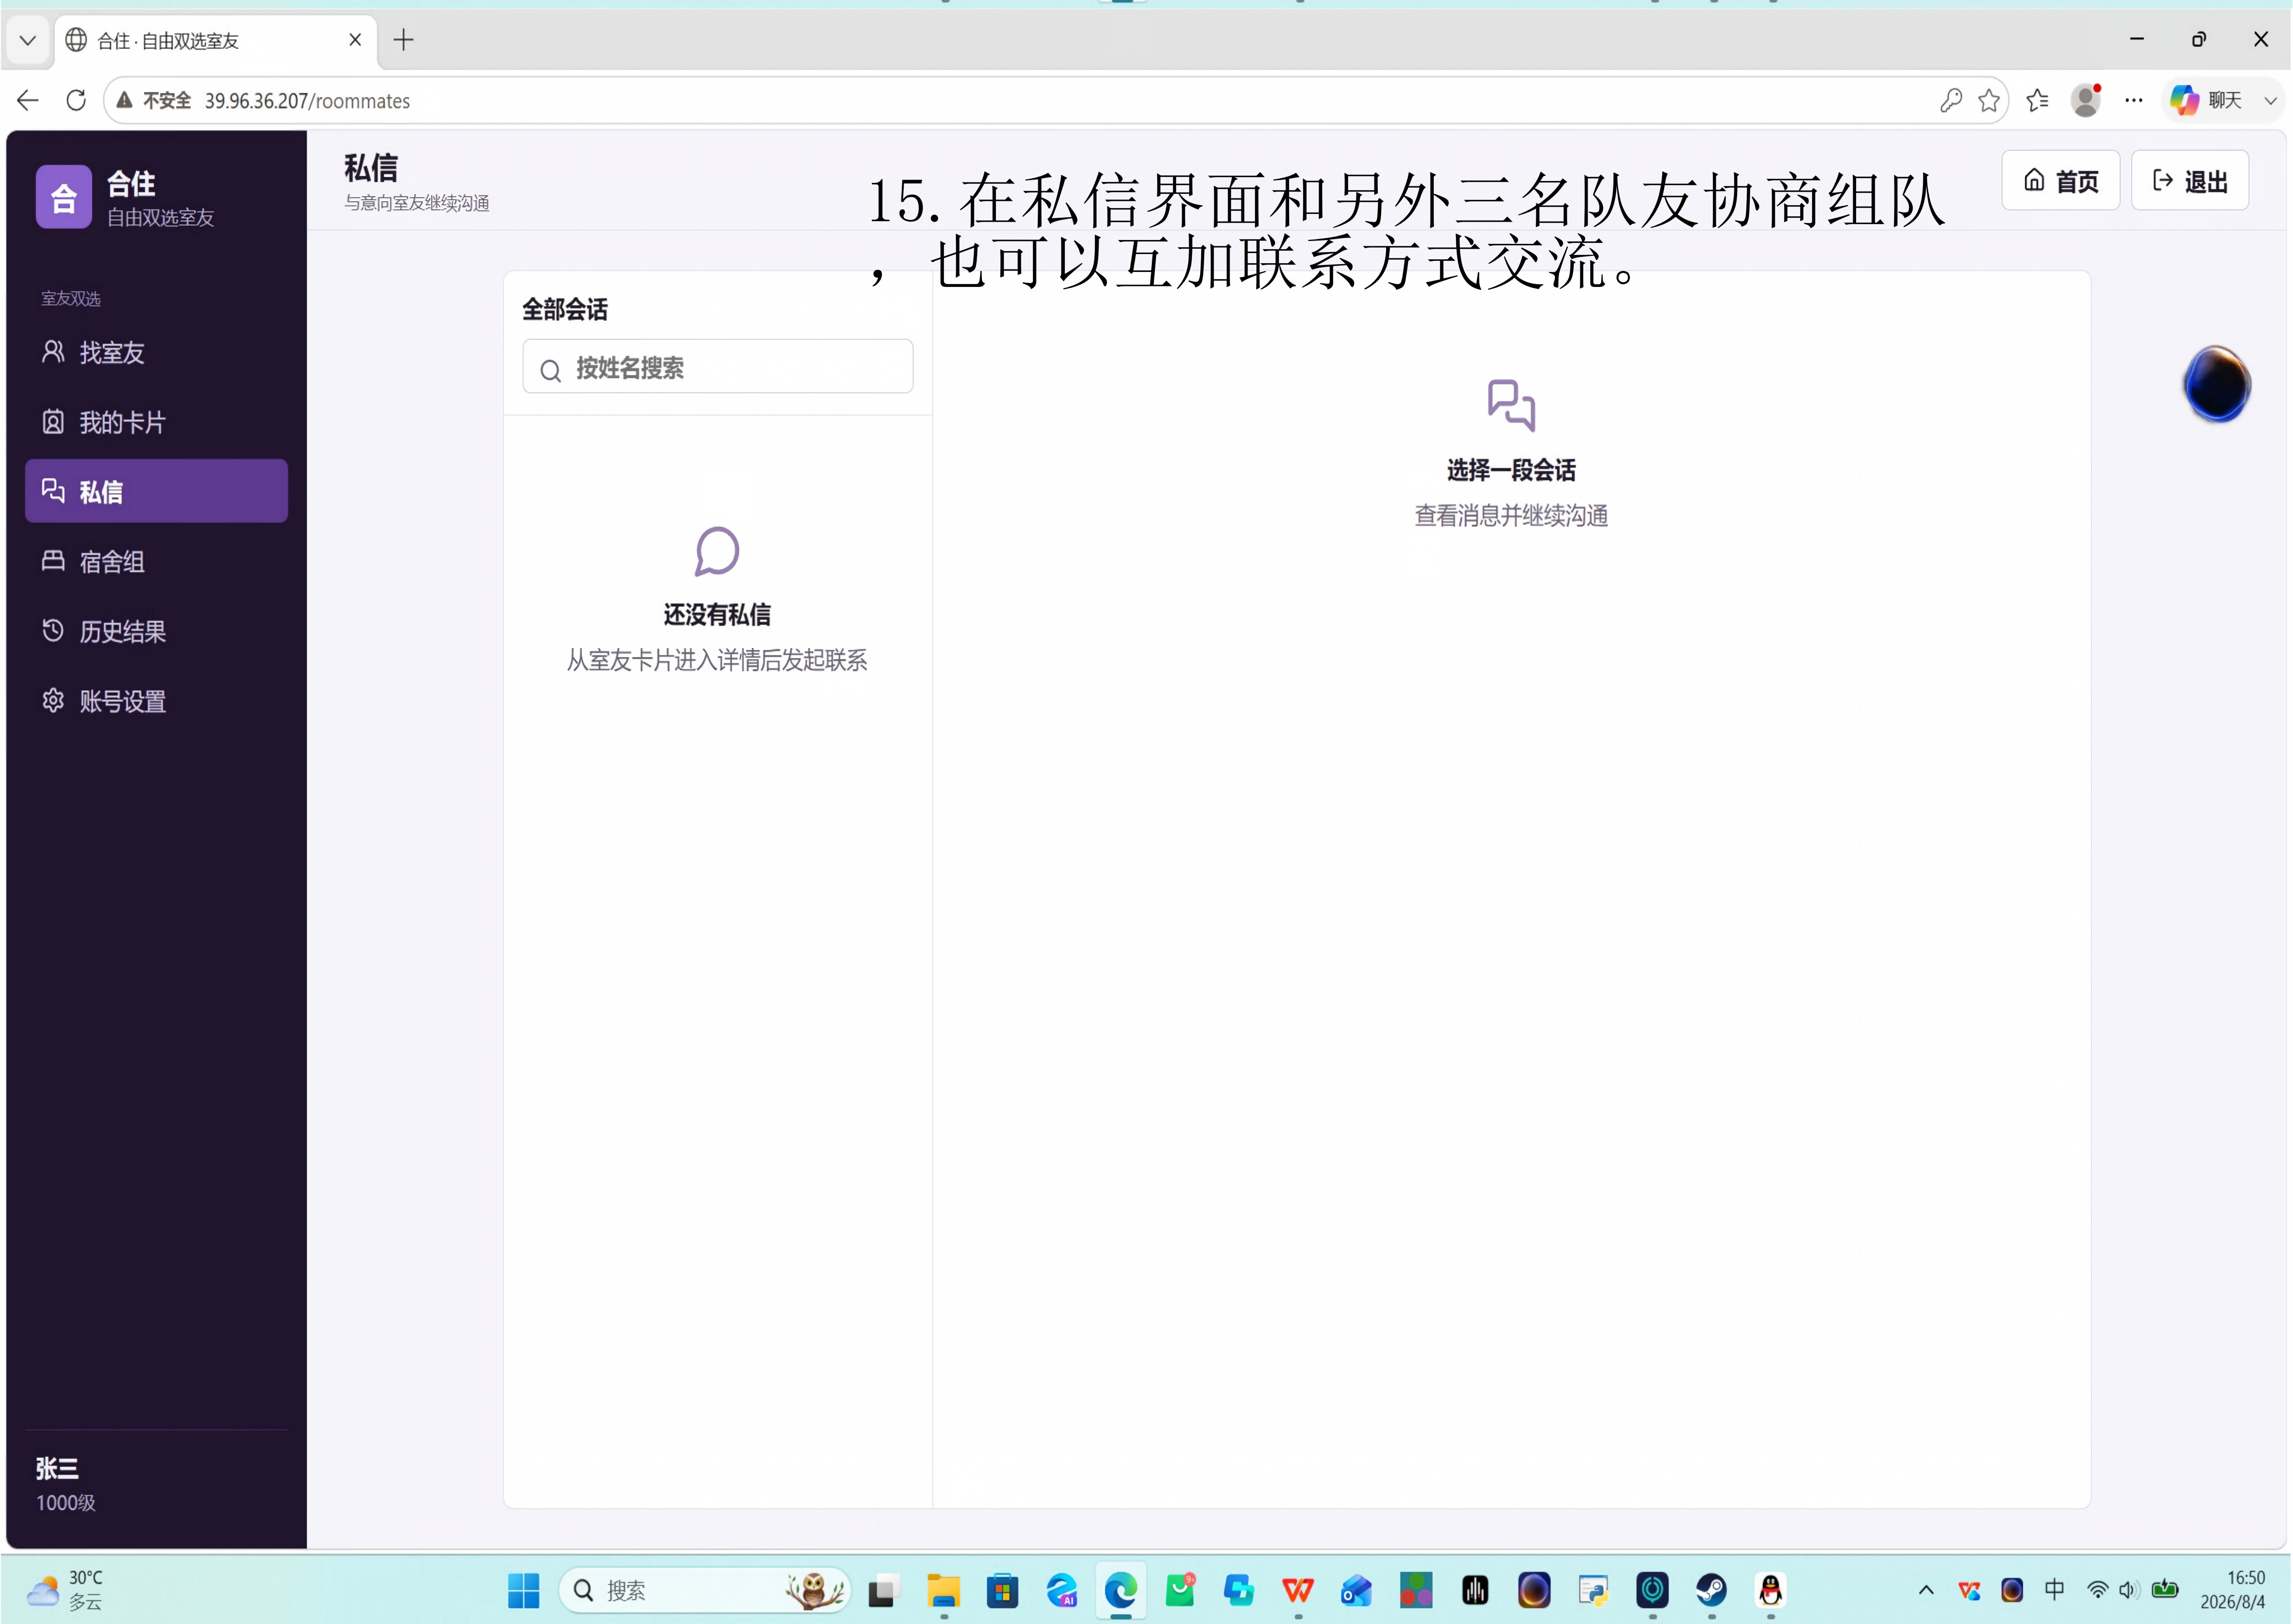Click the 全部会话 heading
The width and height of the screenshot is (2293, 1624).
[565, 309]
